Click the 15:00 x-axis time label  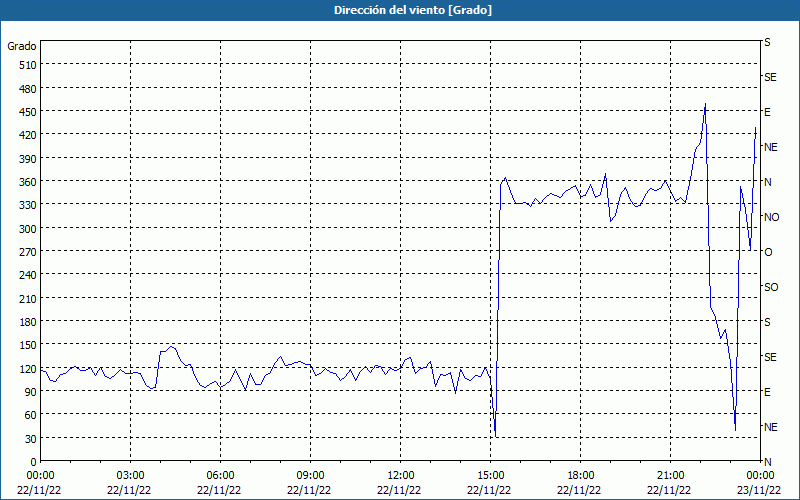pos(490,476)
